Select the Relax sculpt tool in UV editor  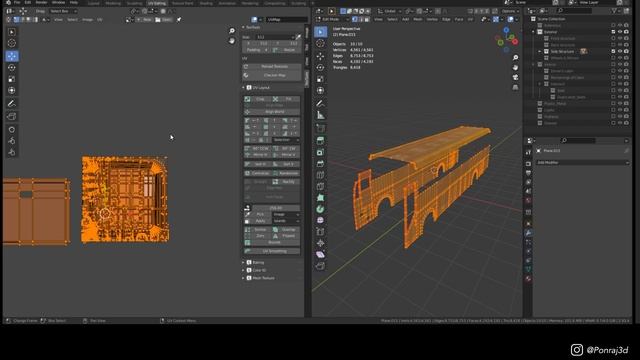click(12, 141)
